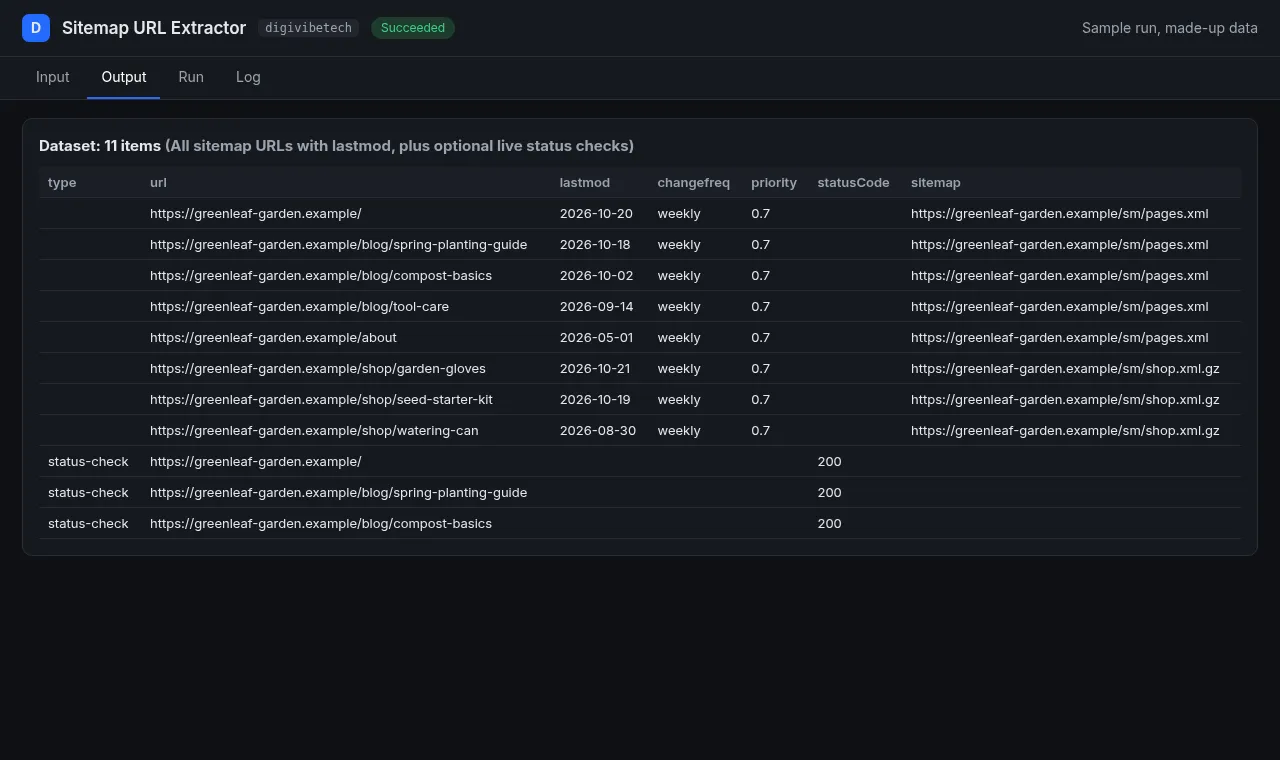Viewport: 1280px width, 760px height.
Task: Click the statusCode column header
Action: click(x=853, y=182)
